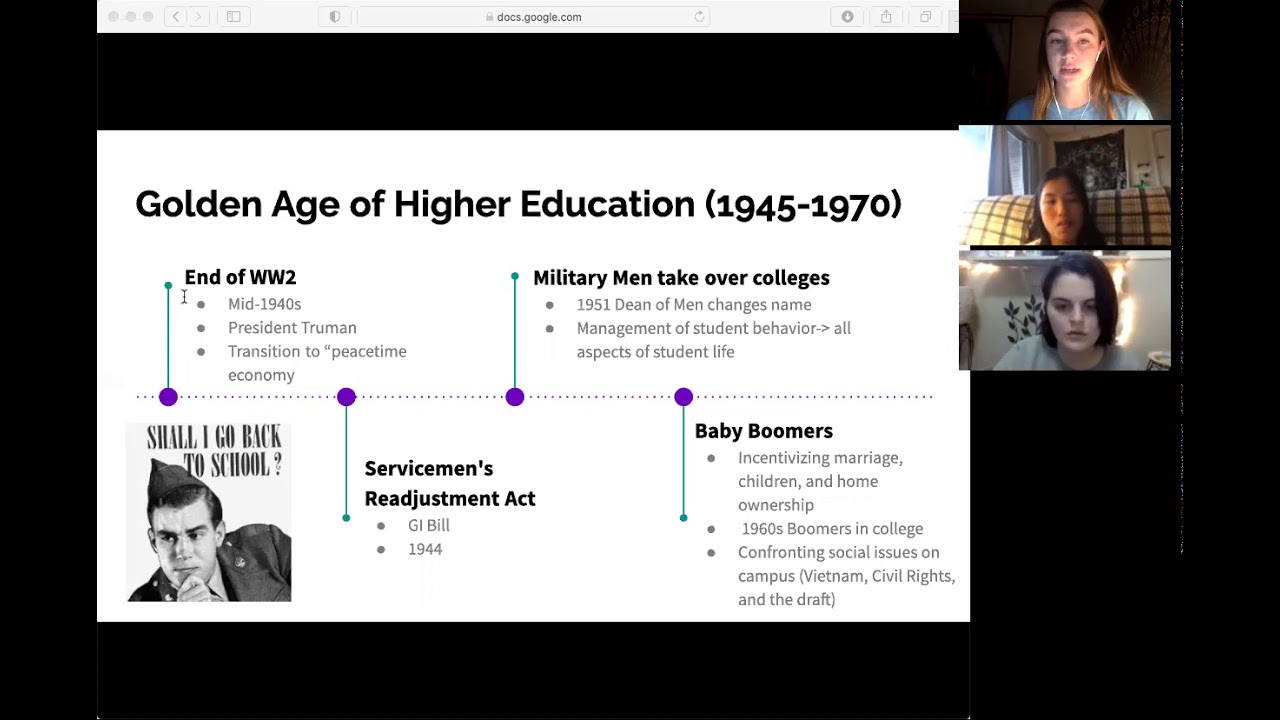Select the End of WW2 heading
The image size is (1280, 720).
tap(240, 277)
